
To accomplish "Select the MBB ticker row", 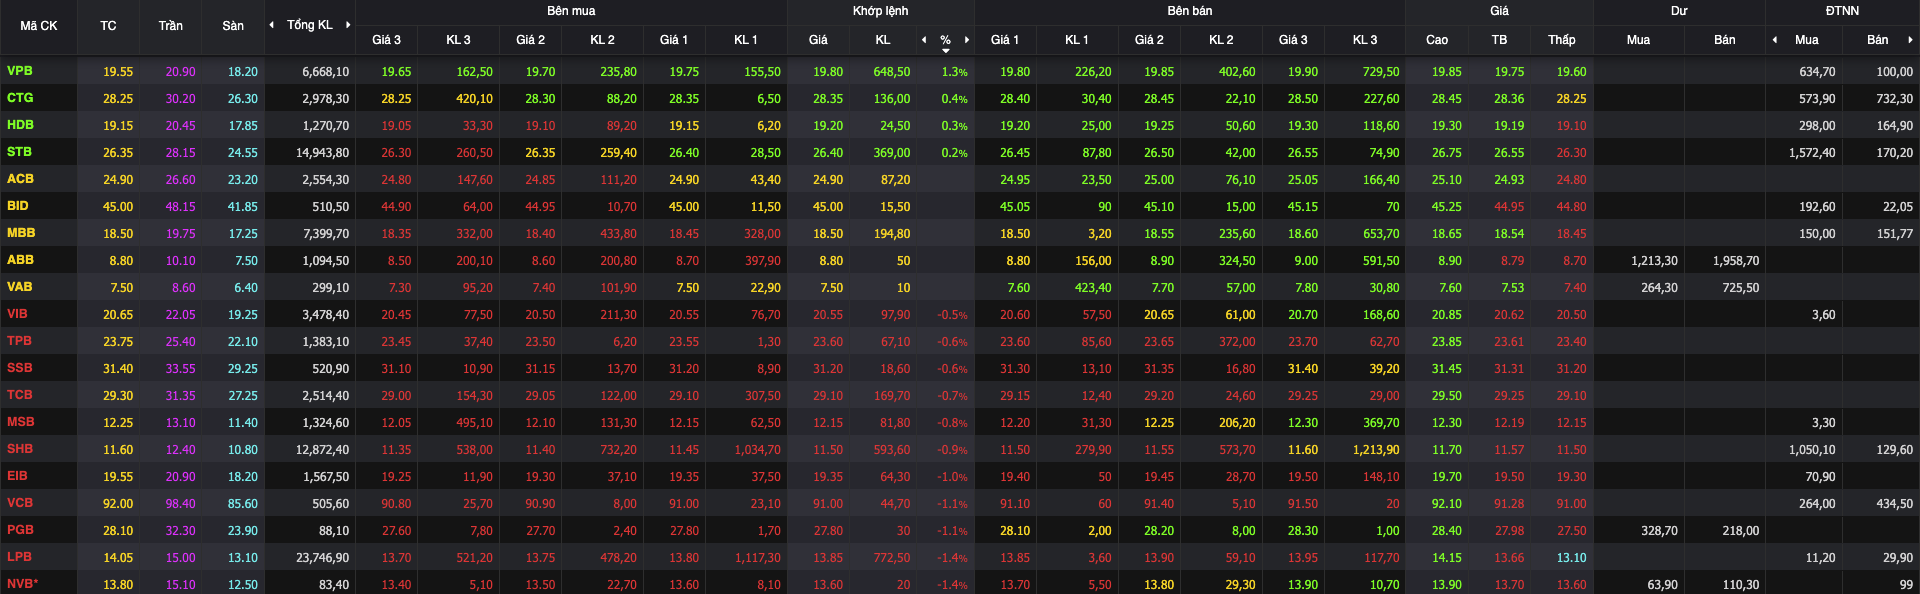I will coord(960,233).
